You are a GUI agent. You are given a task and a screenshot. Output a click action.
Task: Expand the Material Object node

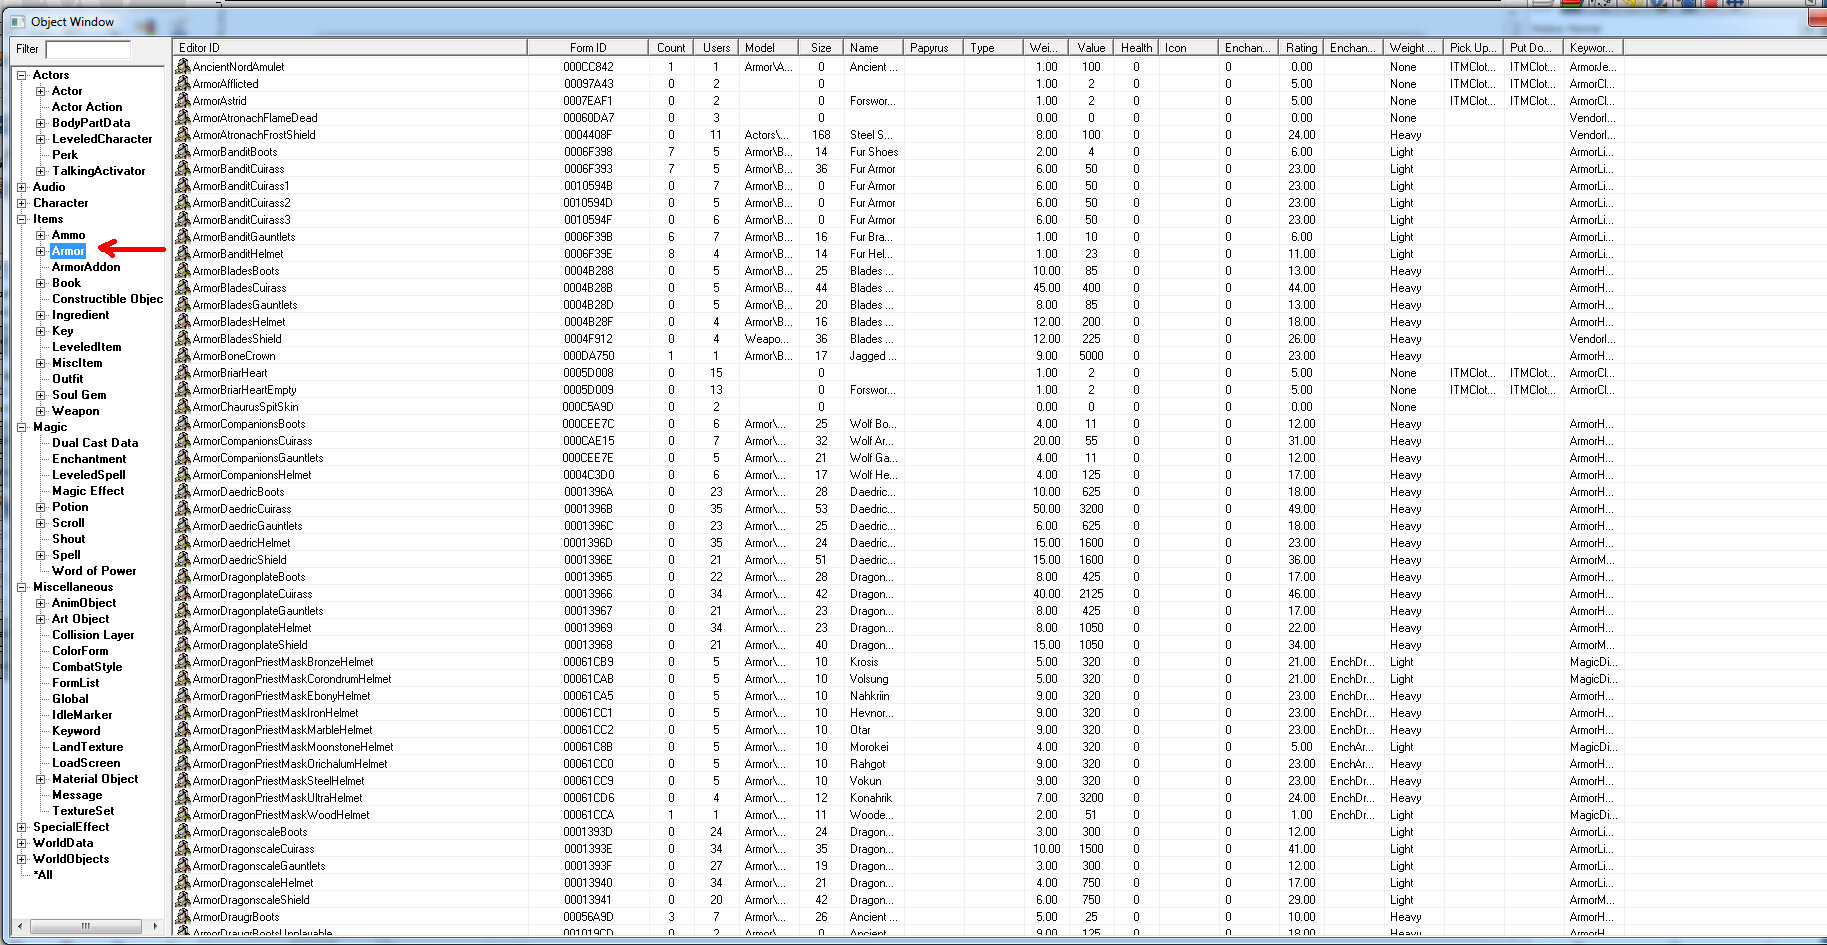[41, 779]
